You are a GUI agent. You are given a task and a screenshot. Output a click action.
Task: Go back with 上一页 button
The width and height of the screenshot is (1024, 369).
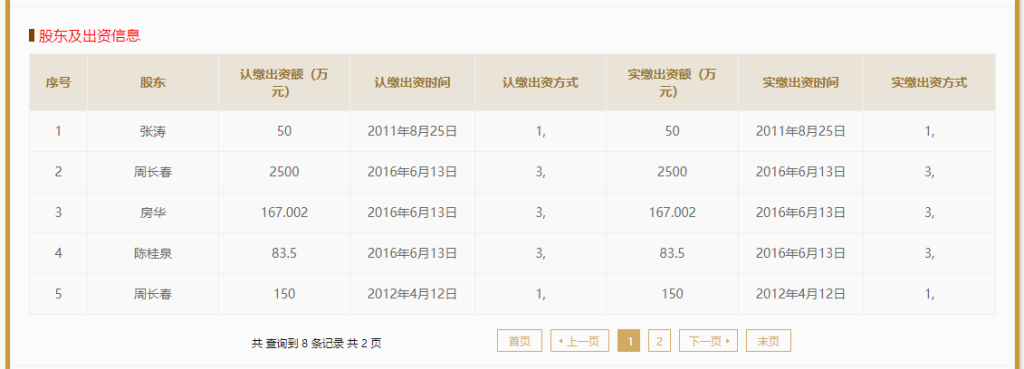[580, 341]
